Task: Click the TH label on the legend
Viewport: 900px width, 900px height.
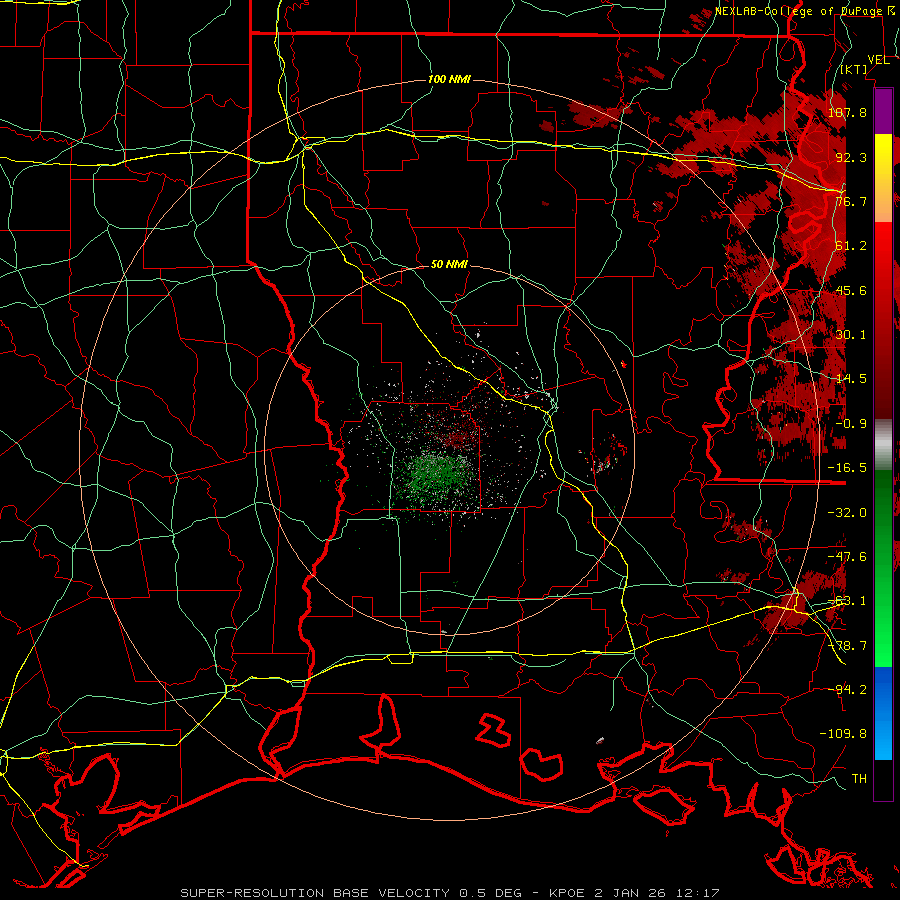Action: (x=859, y=779)
